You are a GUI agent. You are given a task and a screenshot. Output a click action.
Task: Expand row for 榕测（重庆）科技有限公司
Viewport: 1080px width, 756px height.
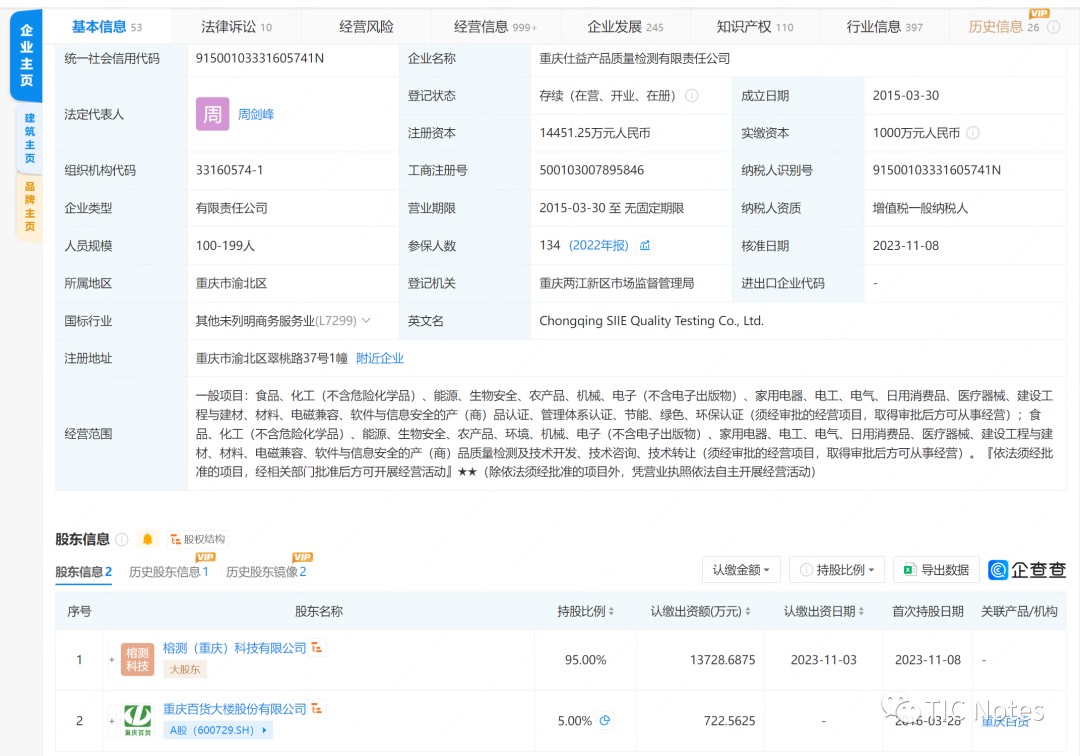pos(112,660)
